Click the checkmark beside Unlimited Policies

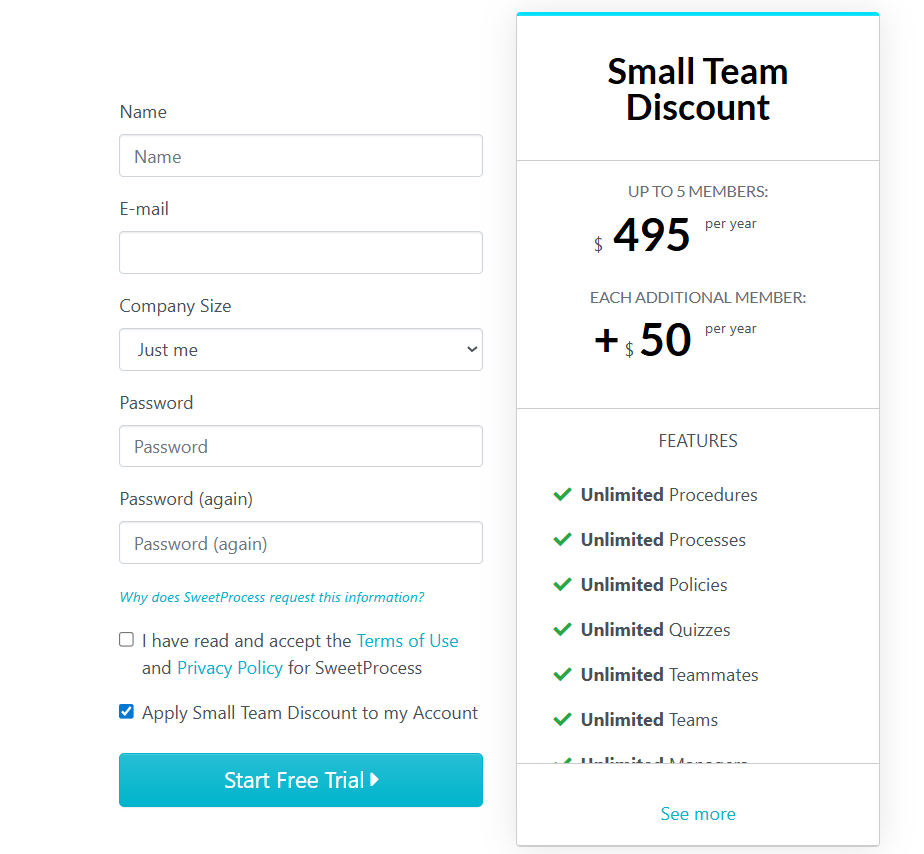coord(562,584)
